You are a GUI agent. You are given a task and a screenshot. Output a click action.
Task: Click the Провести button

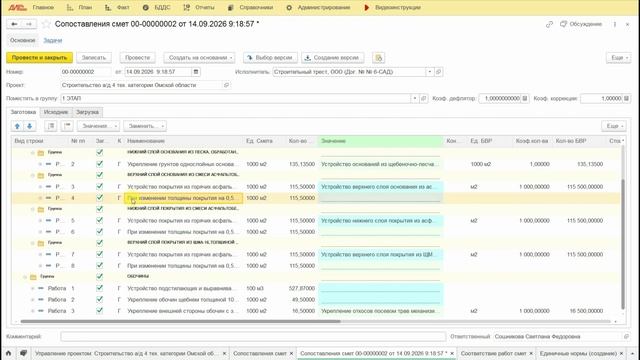point(137,58)
